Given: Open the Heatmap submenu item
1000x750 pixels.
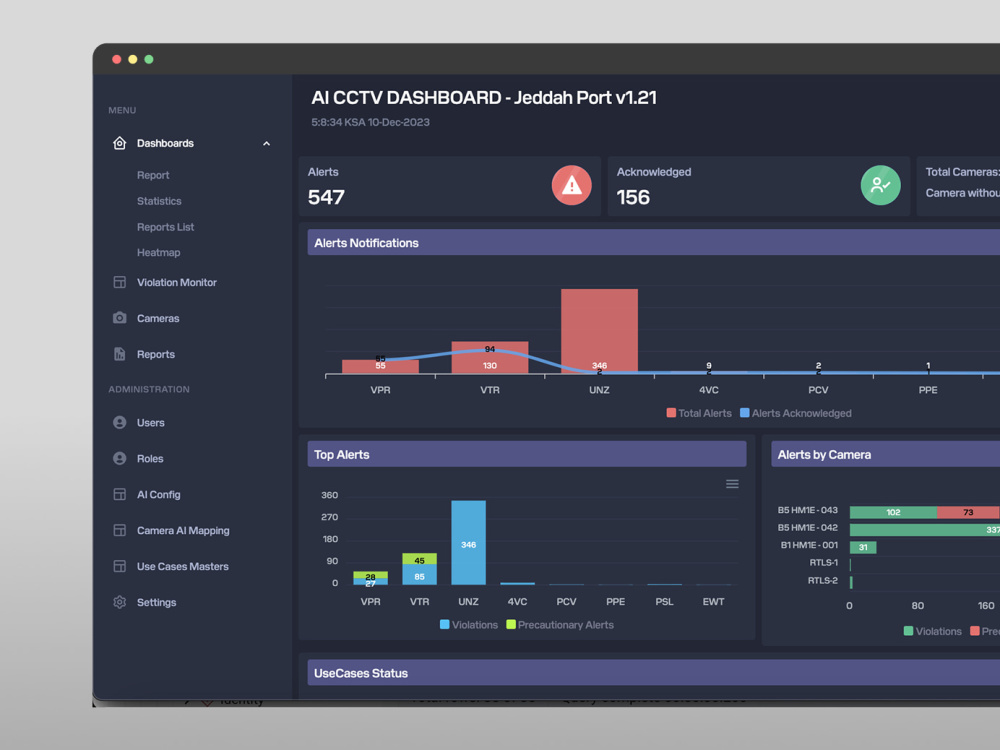Looking at the screenshot, I should (158, 253).
